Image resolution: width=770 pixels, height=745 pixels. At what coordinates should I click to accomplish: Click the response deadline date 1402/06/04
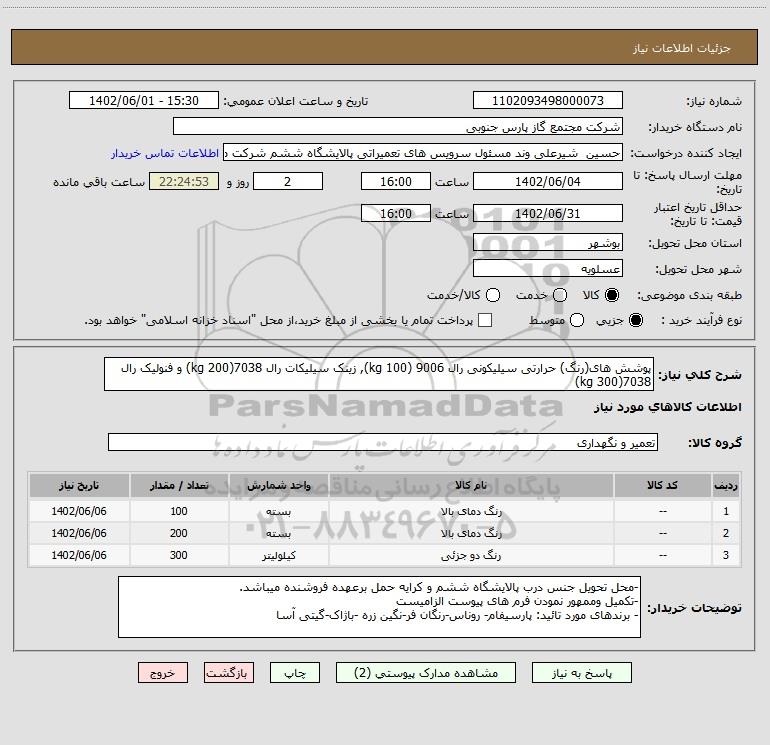click(x=548, y=181)
